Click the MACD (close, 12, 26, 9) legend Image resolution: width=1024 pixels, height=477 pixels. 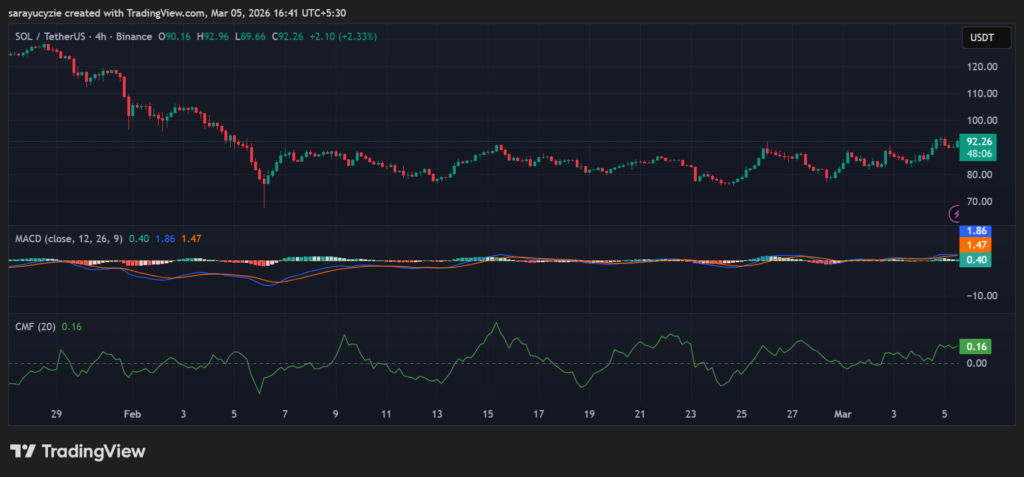tap(69, 239)
